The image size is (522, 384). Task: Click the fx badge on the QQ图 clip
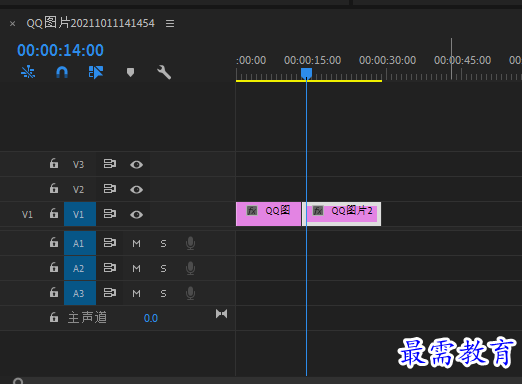[252, 211]
